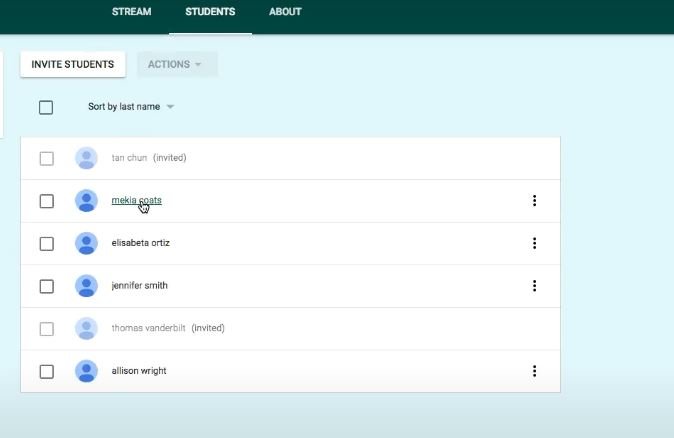Click allison wright's avatar icon
This screenshot has height=438, width=674.
coord(86,371)
